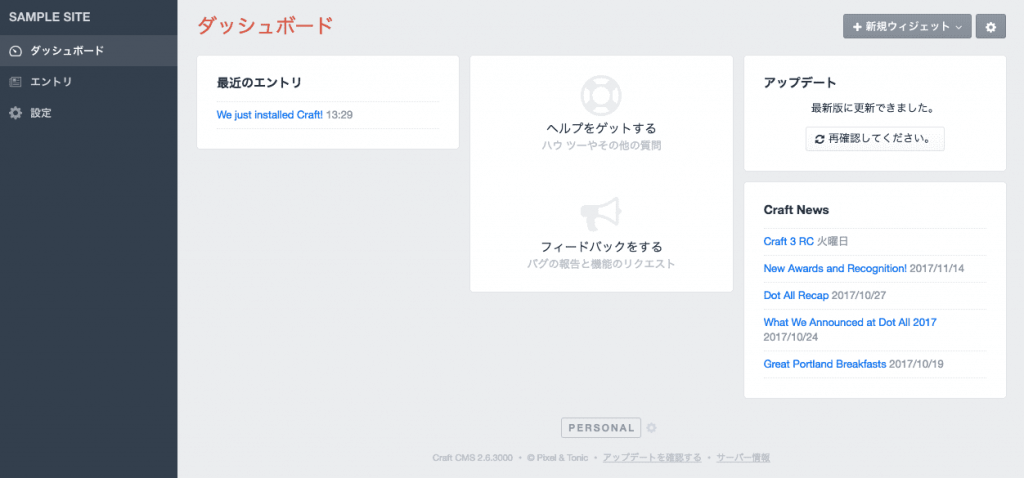Screen dimensions: 1024x478
Task: Select エントリ in the sidebar
Action: tap(51, 81)
